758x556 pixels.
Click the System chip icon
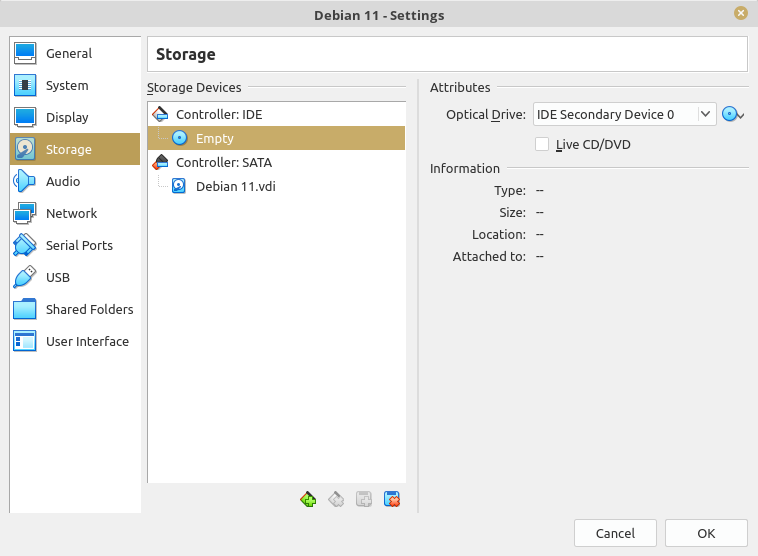point(25,85)
